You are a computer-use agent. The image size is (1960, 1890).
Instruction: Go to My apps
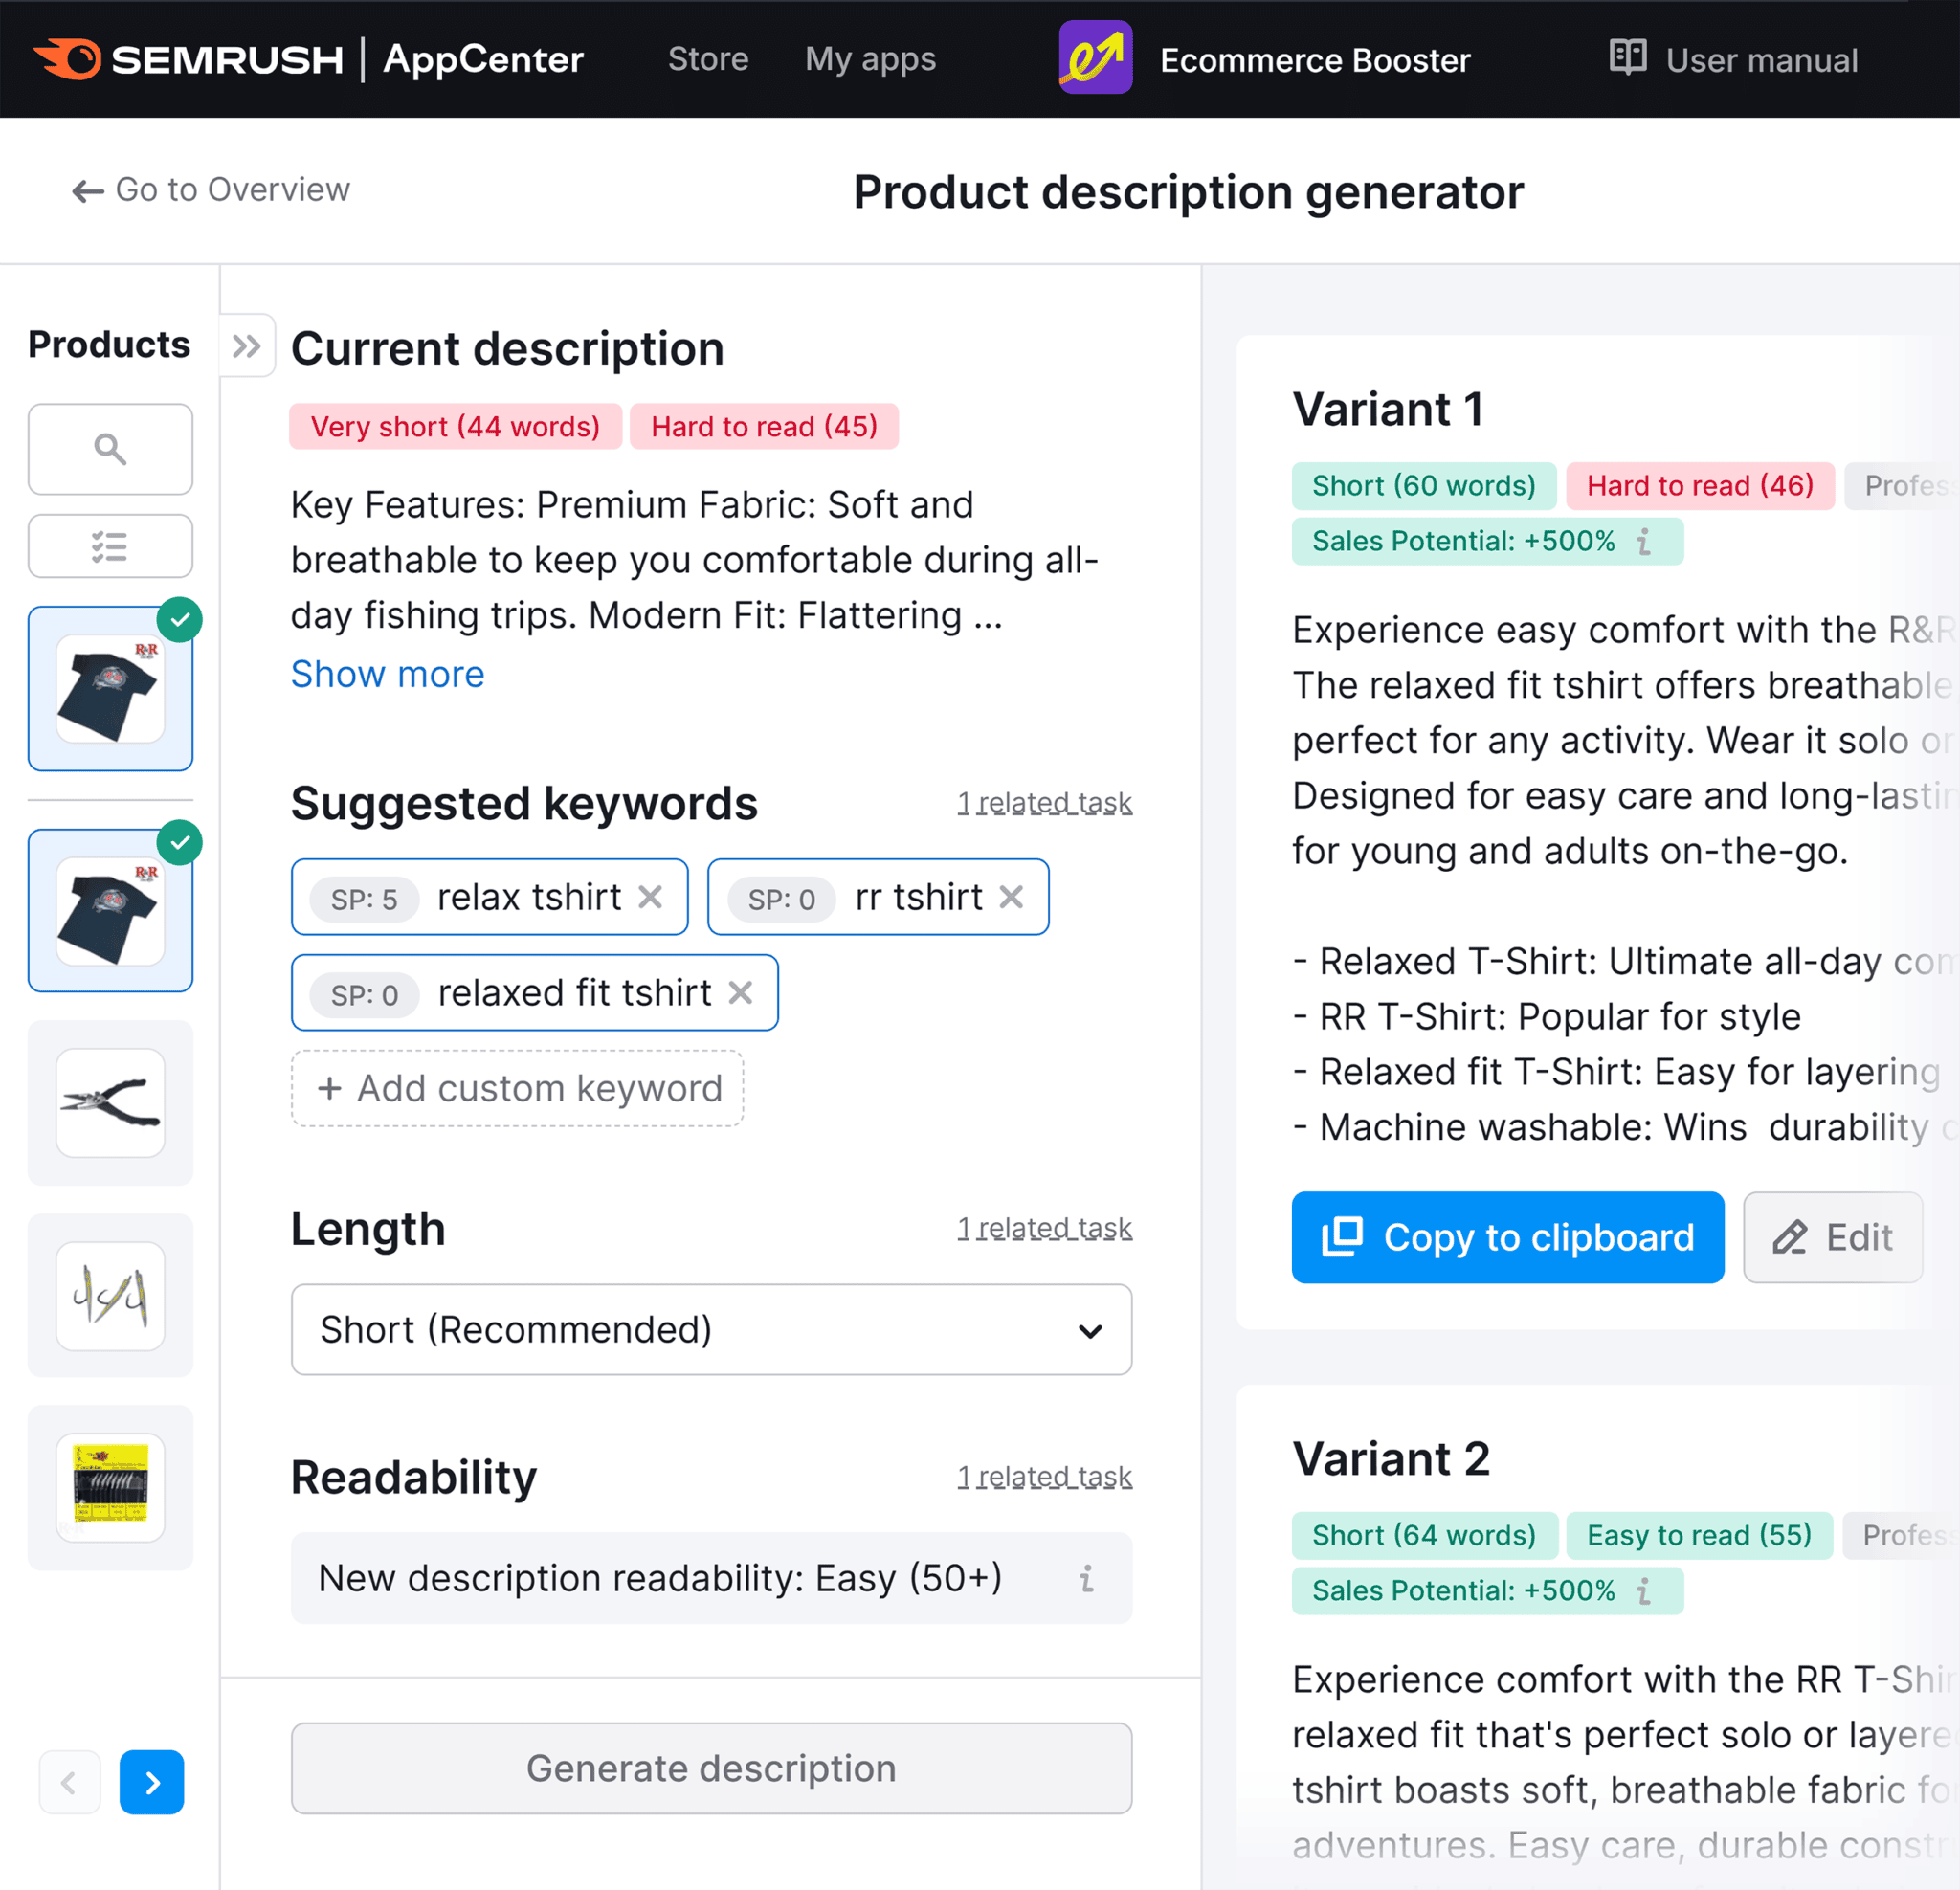tap(870, 59)
